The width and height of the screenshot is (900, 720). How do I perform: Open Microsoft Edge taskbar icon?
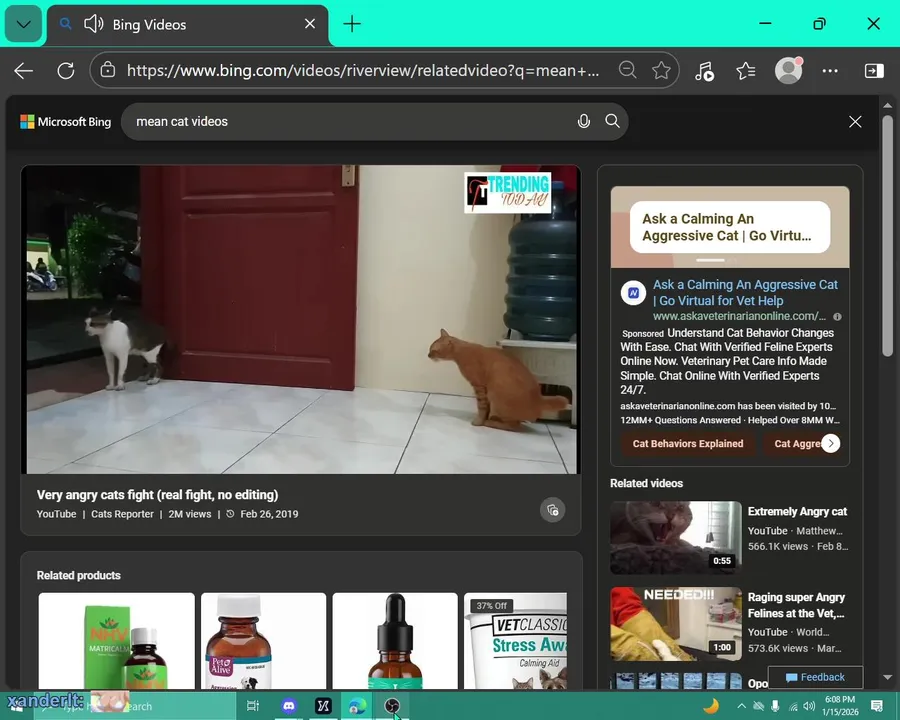[x=357, y=706]
